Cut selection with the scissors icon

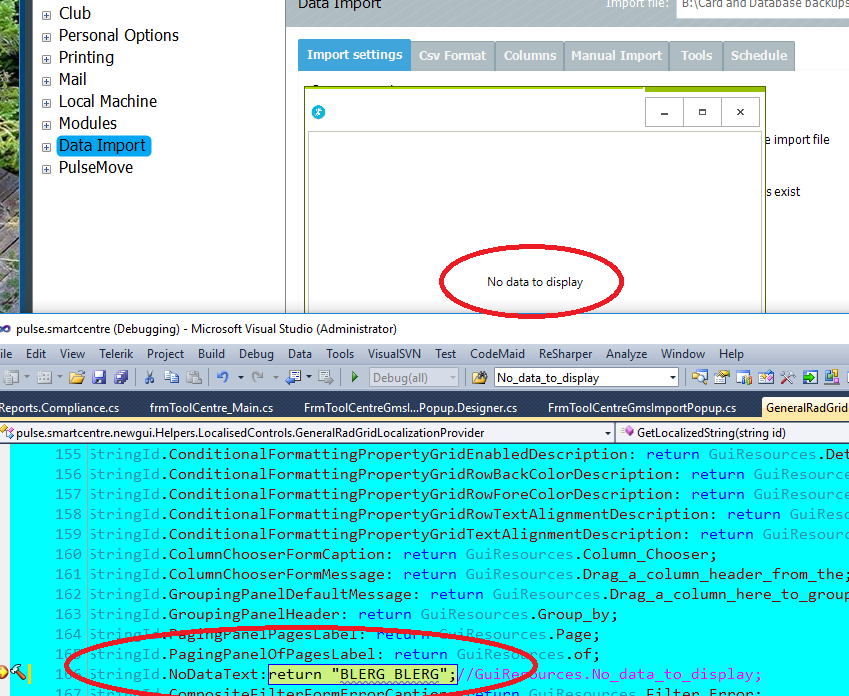point(149,378)
